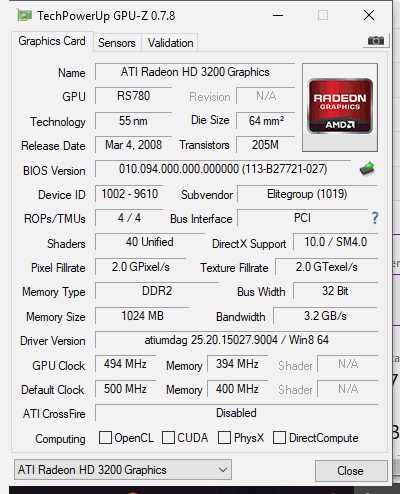Click the BIOS Version field
This screenshot has height=494, width=400.
coord(223,169)
